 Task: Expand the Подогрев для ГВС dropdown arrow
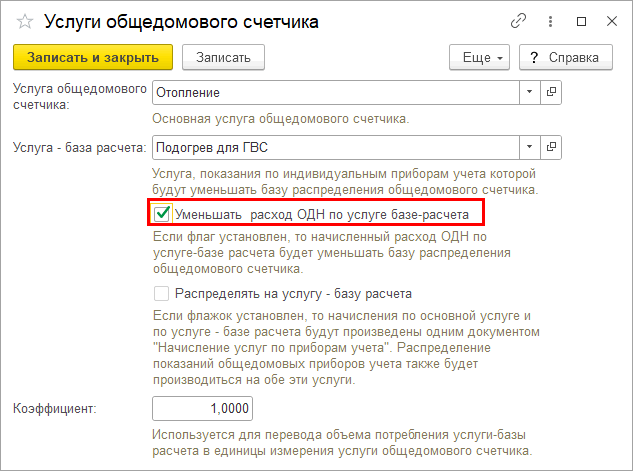point(530,147)
